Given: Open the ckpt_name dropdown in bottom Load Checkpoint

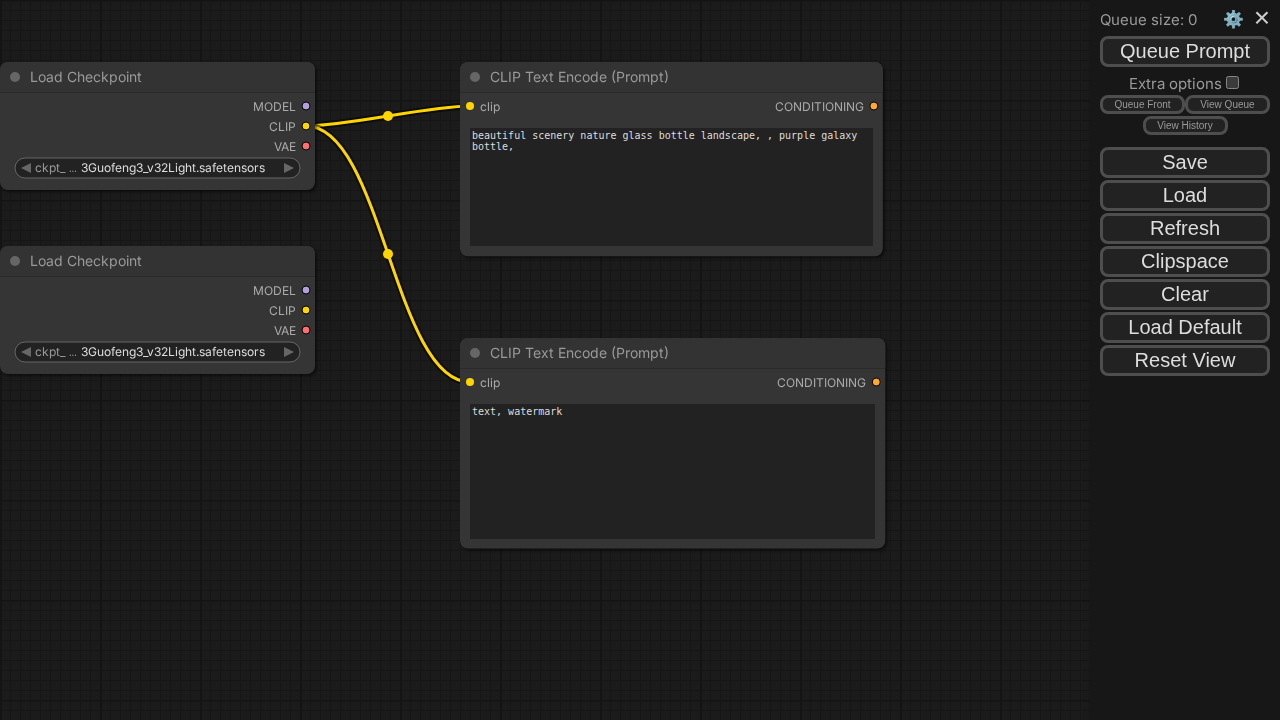Looking at the screenshot, I should click(157, 352).
